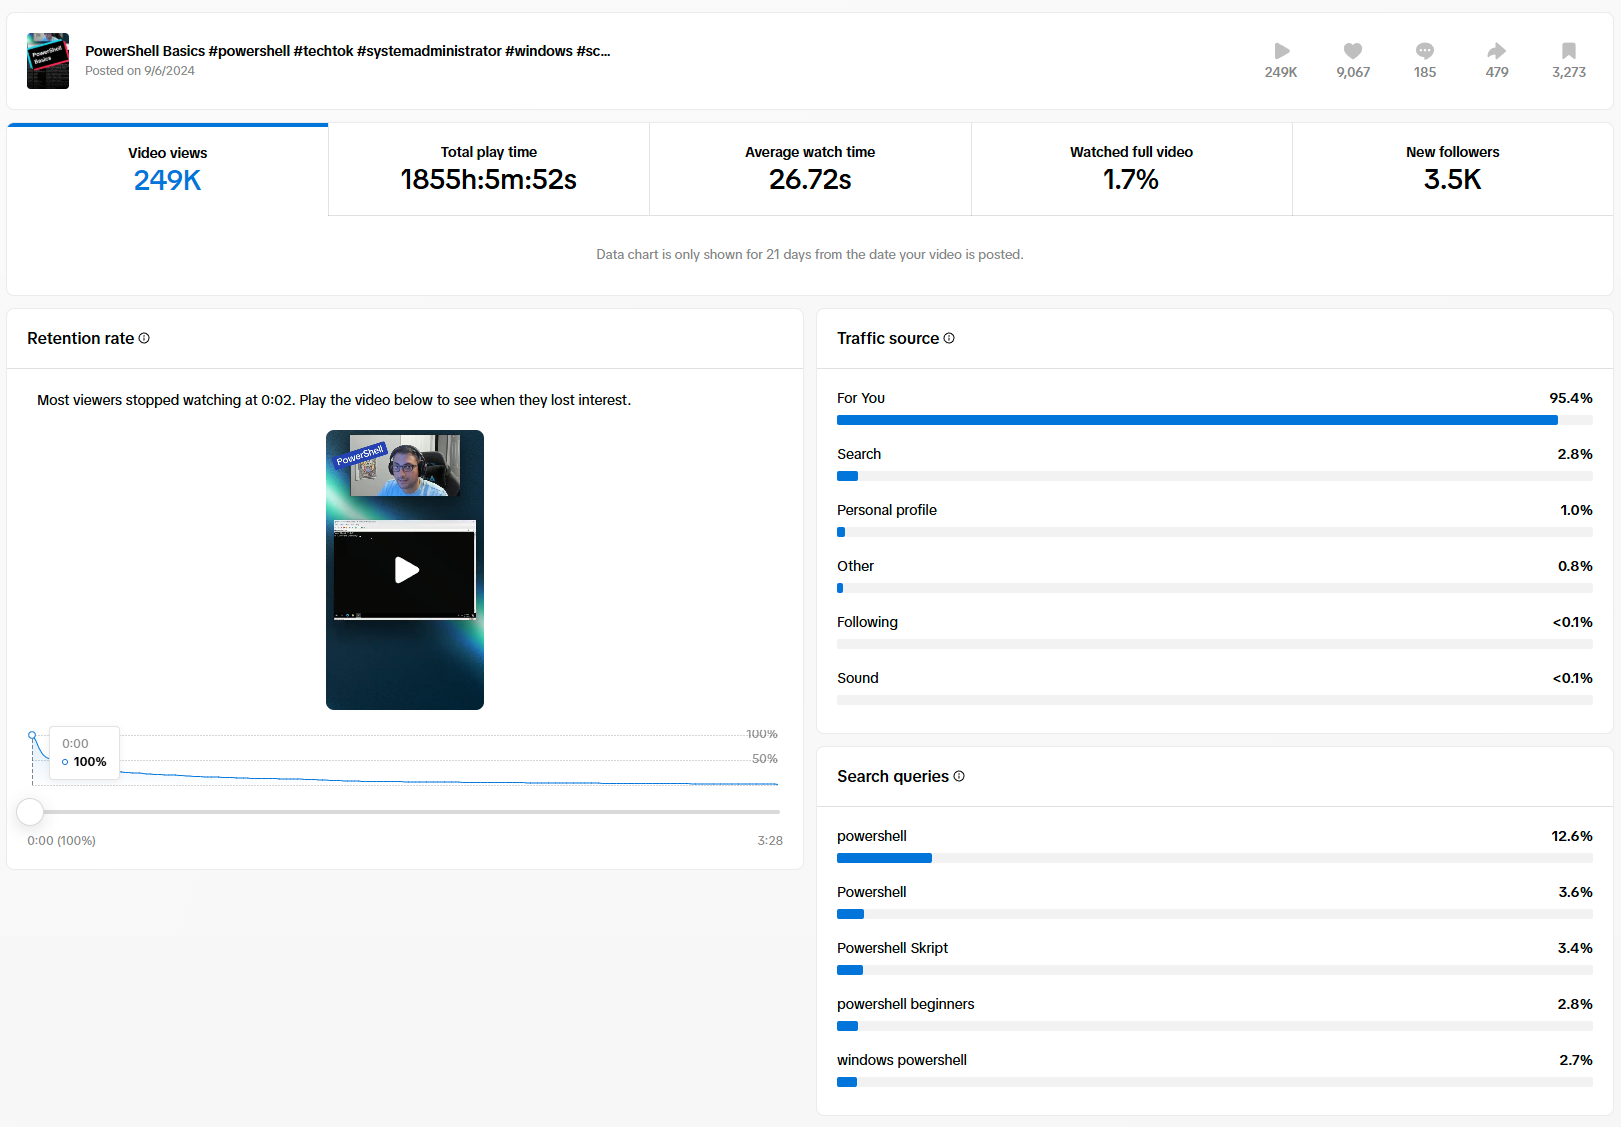This screenshot has width=1621, height=1127.
Task: Click the comments bubble icon above 185
Action: point(1425,51)
